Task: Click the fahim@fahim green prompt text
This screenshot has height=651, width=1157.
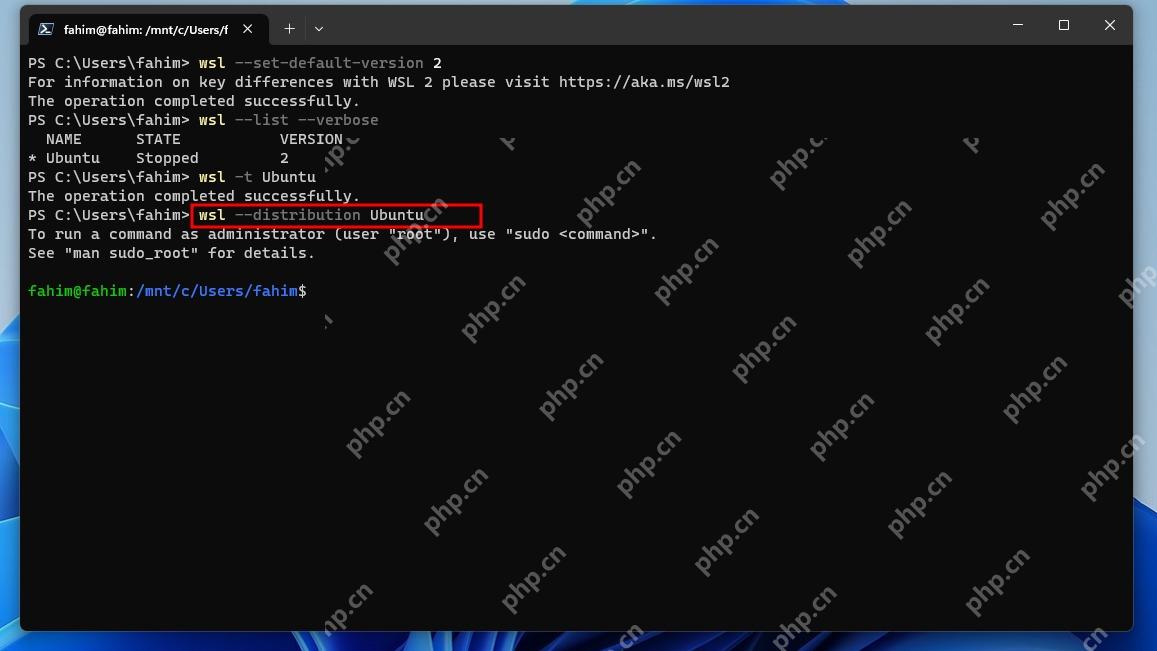Action: pyautogui.click(x=77, y=291)
